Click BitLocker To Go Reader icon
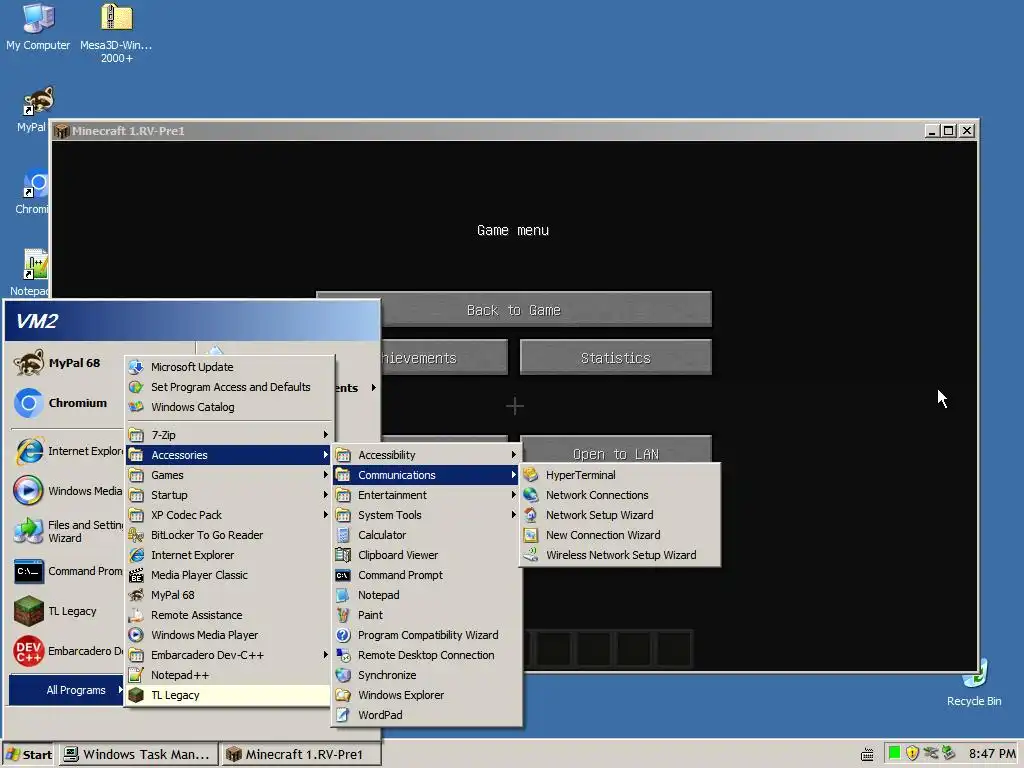This screenshot has width=1024, height=768. [136, 535]
